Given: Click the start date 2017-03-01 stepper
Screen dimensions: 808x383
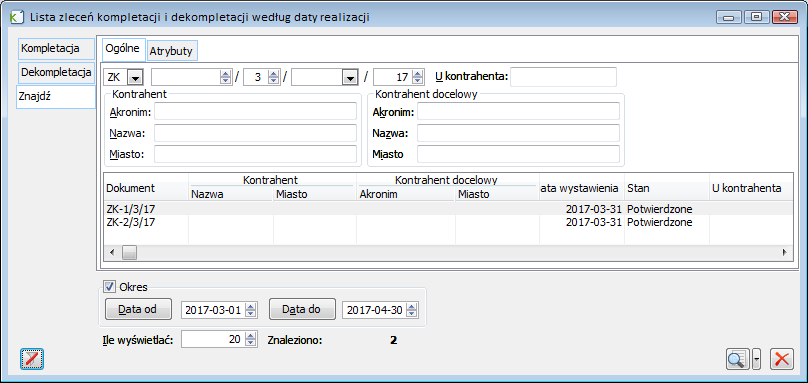Looking at the screenshot, I should 219,310.
